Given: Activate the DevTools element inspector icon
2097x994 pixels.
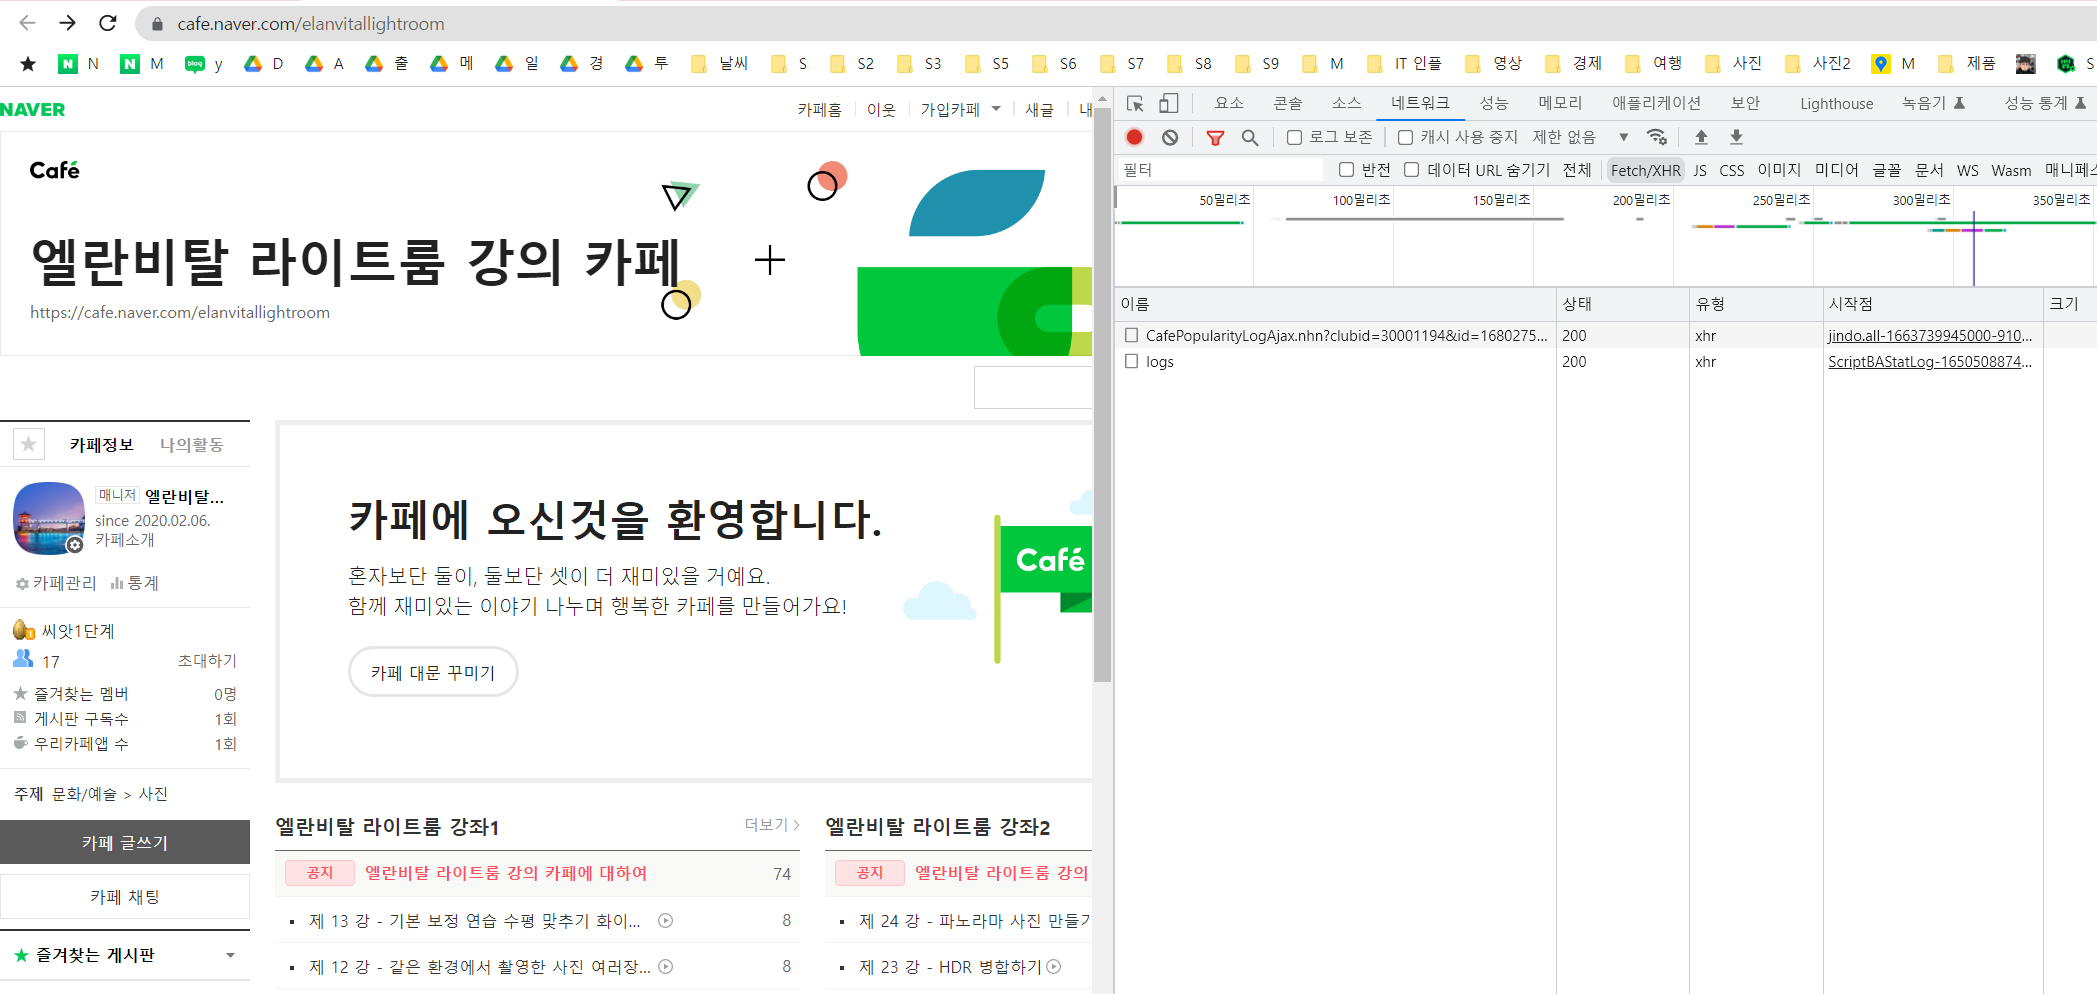Looking at the screenshot, I should pyautogui.click(x=1135, y=103).
